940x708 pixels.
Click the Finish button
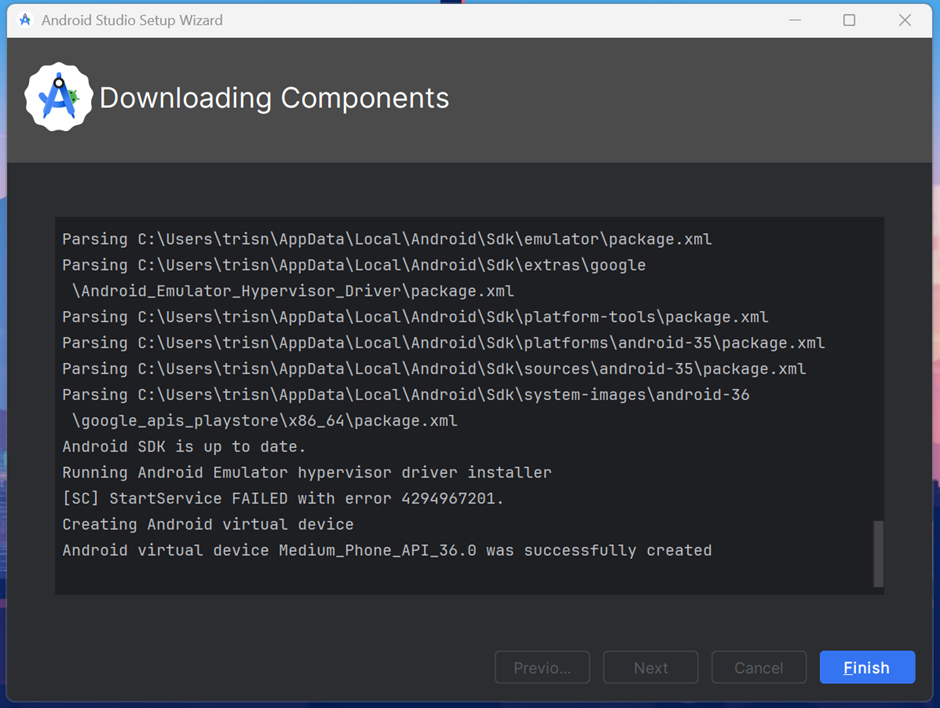[867, 667]
